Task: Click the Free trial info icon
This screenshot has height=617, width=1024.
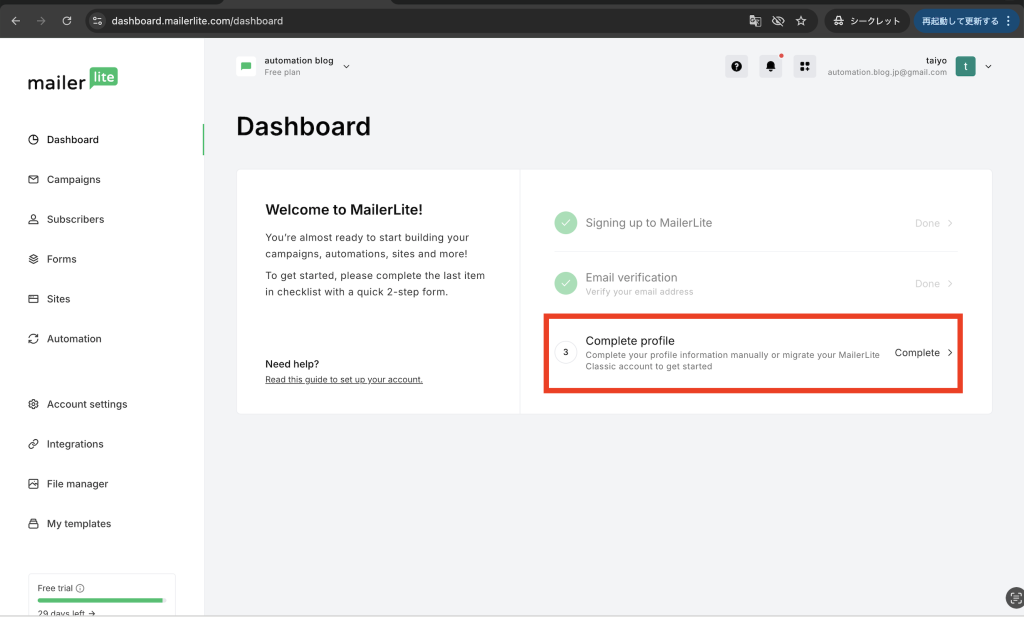Action: [x=80, y=588]
